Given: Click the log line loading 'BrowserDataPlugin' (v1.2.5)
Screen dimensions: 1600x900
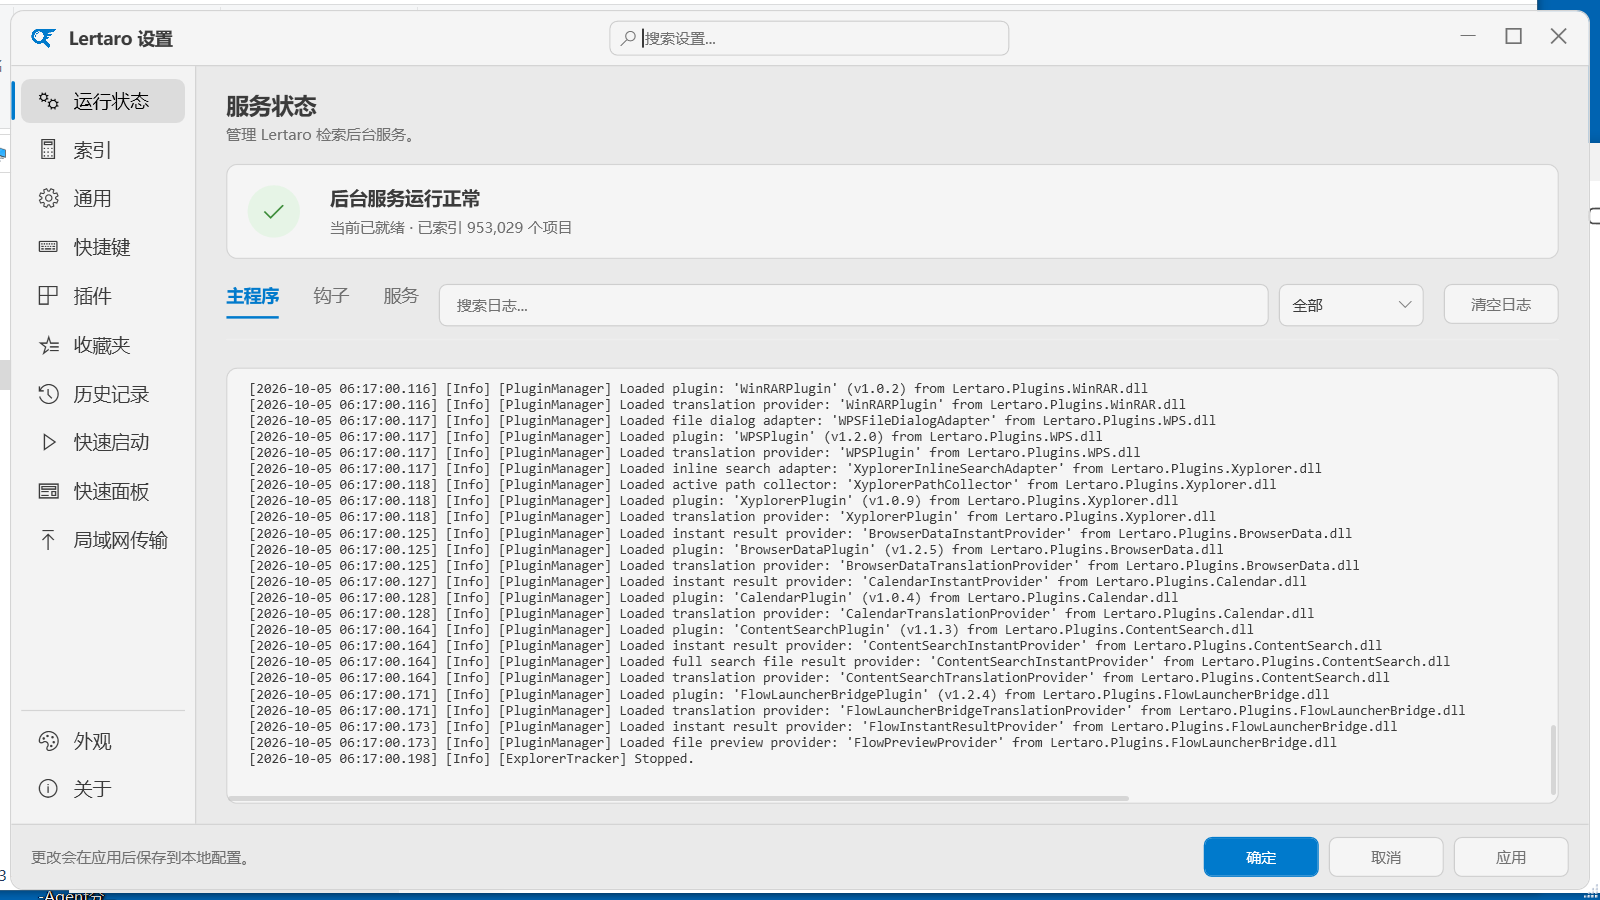Looking at the screenshot, I should point(736,550).
